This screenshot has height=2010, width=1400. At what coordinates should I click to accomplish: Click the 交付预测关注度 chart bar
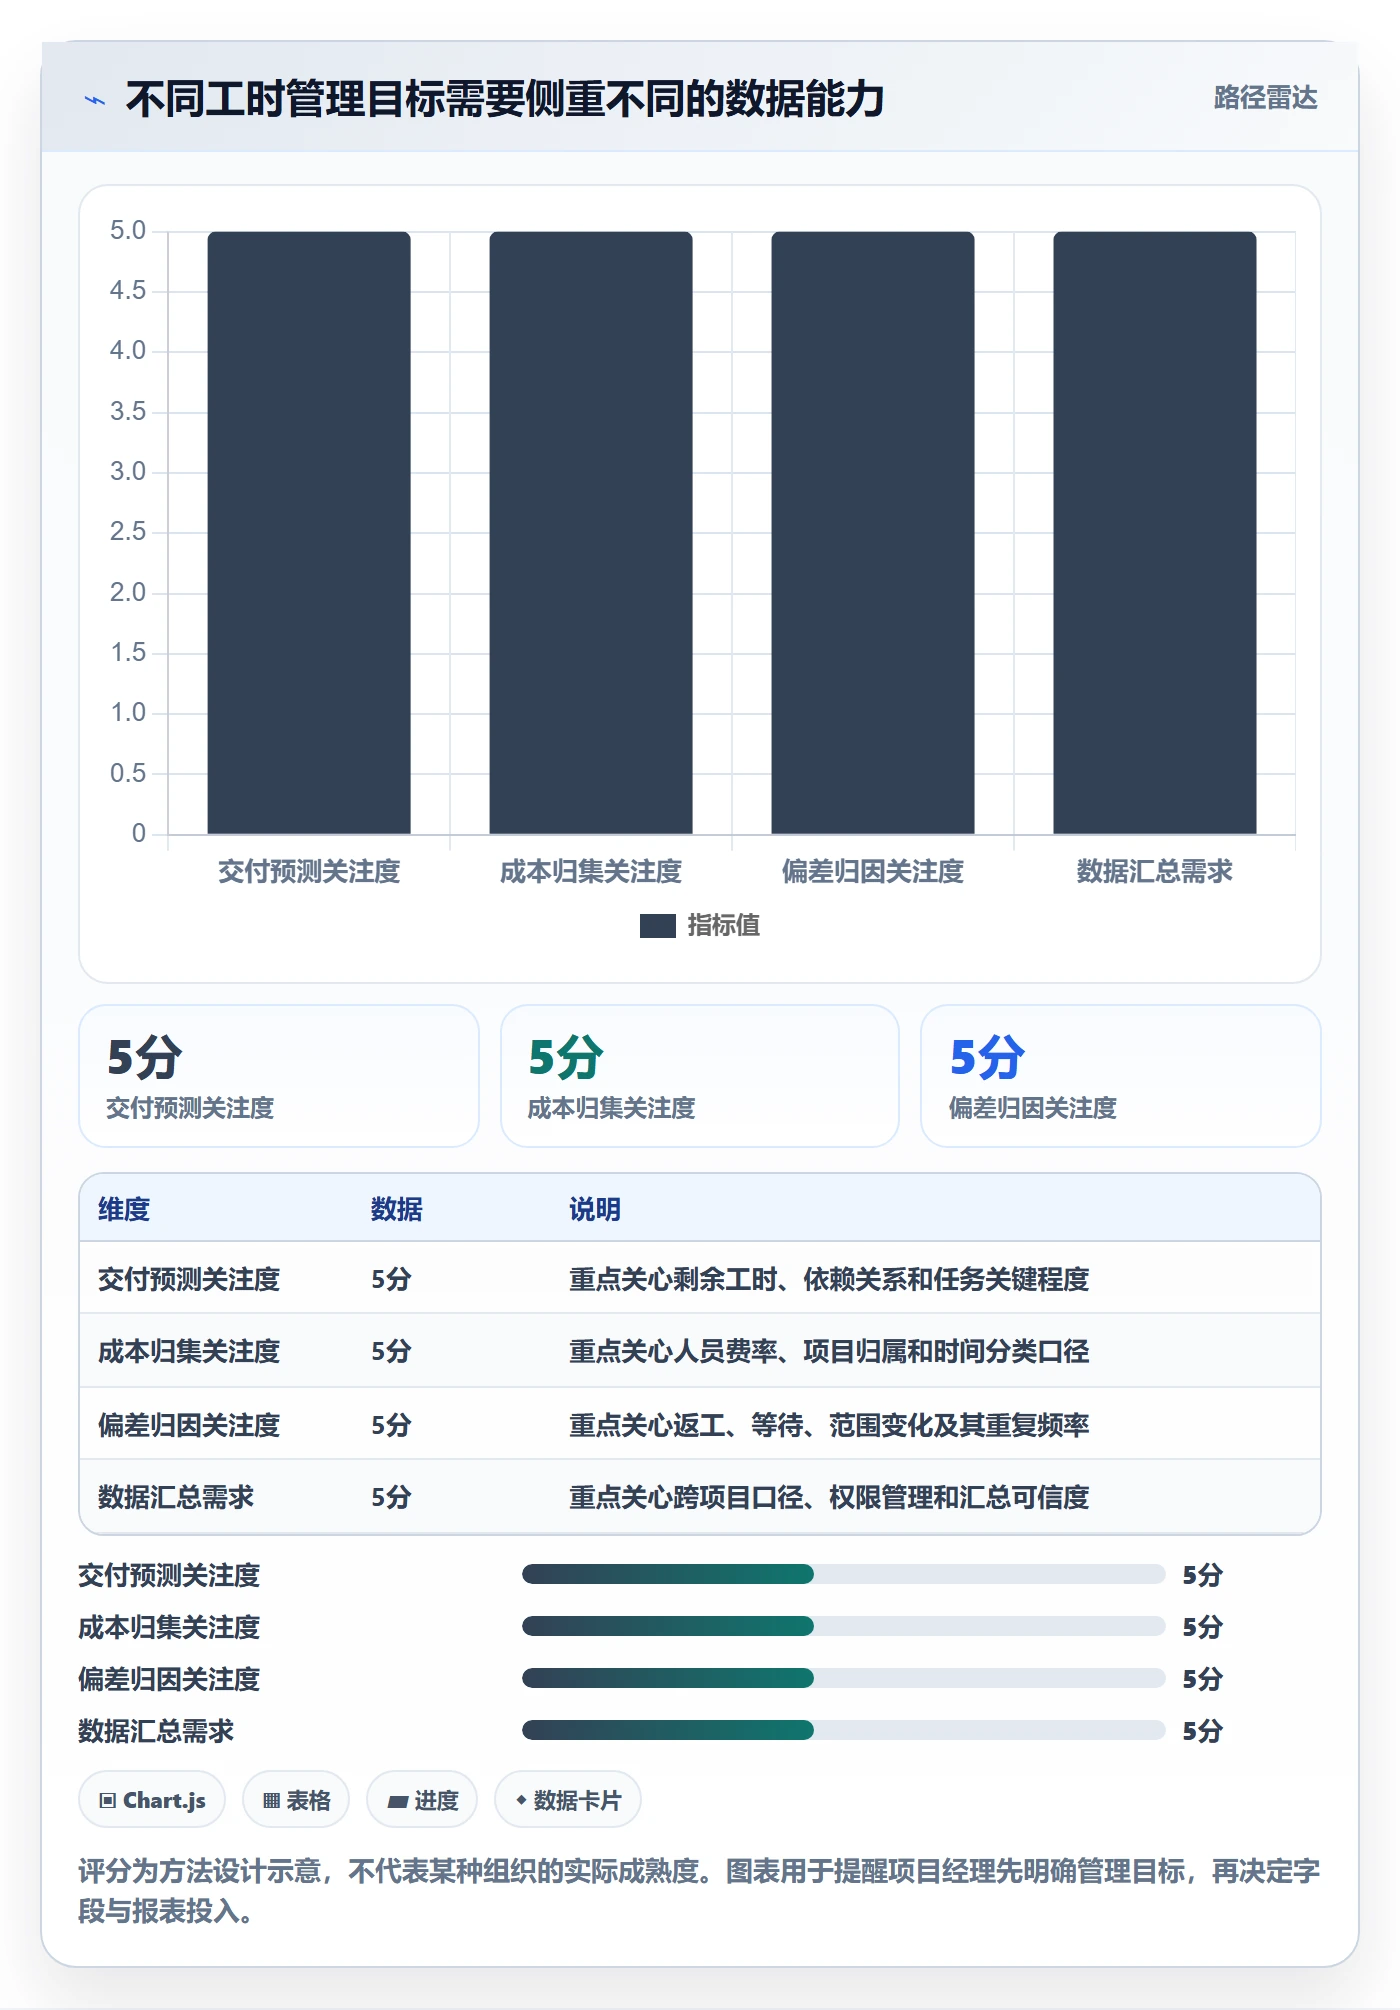(309, 532)
